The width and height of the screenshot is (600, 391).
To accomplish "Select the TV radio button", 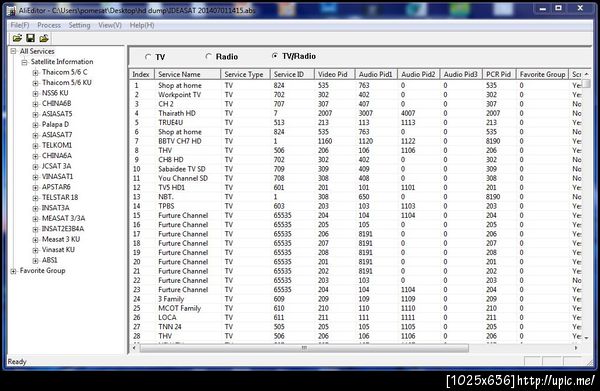I will (x=148, y=57).
